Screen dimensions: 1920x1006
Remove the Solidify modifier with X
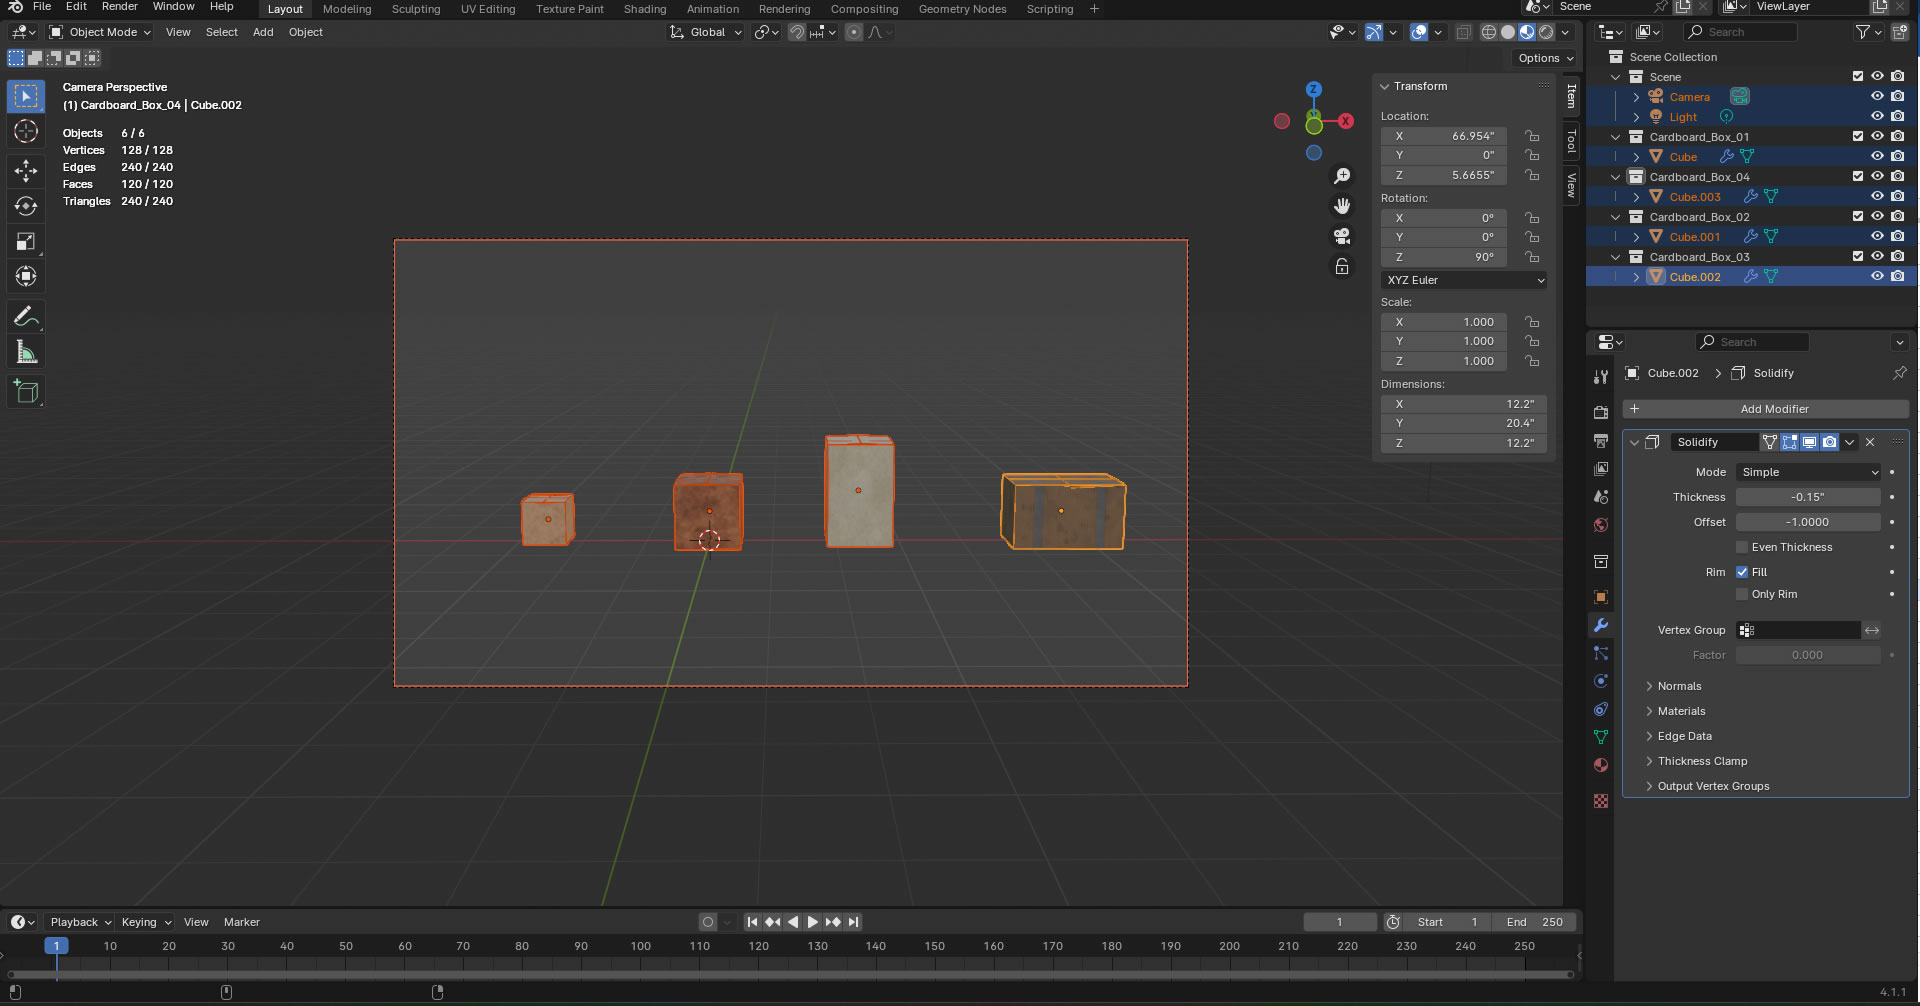coord(1870,442)
